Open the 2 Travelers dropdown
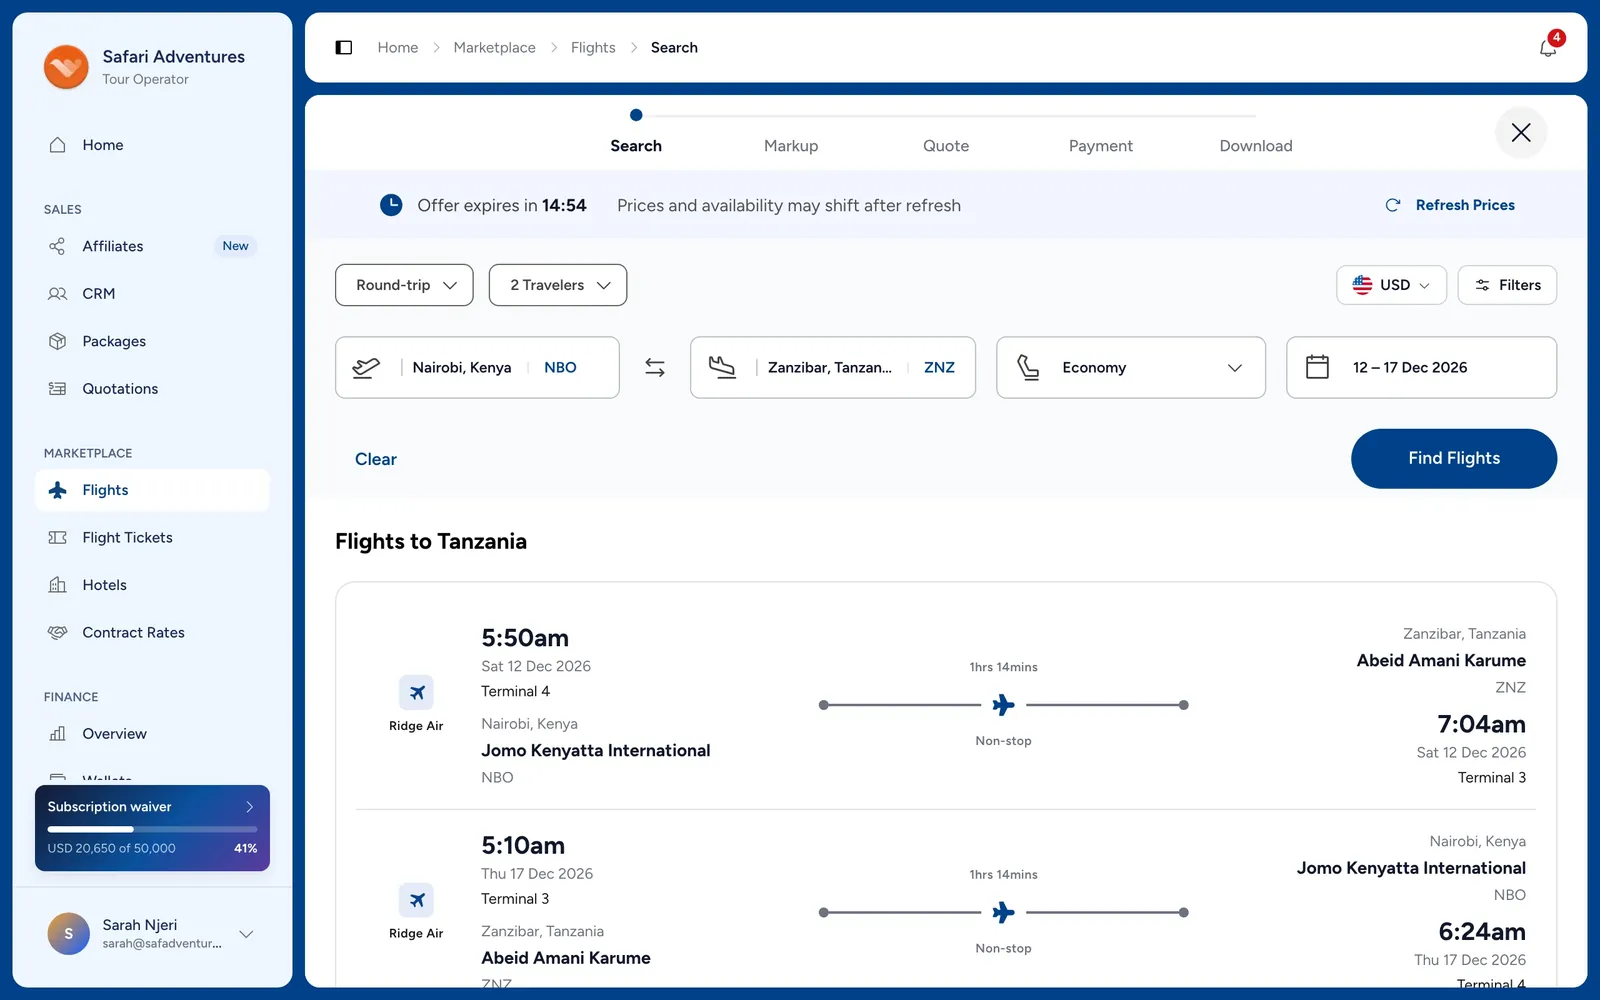Image resolution: width=1600 pixels, height=1000 pixels. pyautogui.click(x=558, y=285)
